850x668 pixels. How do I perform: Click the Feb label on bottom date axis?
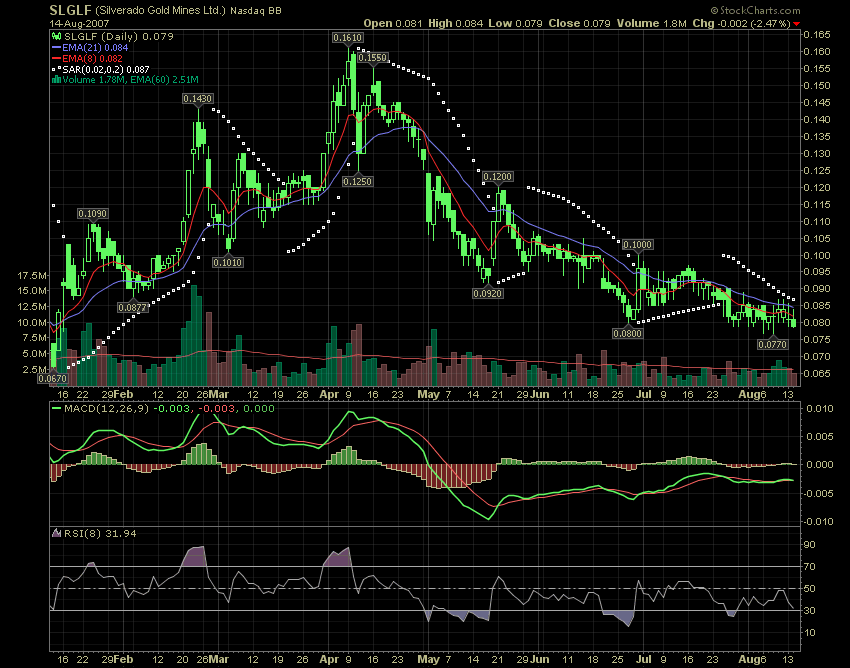pyautogui.click(x=124, y=659)
